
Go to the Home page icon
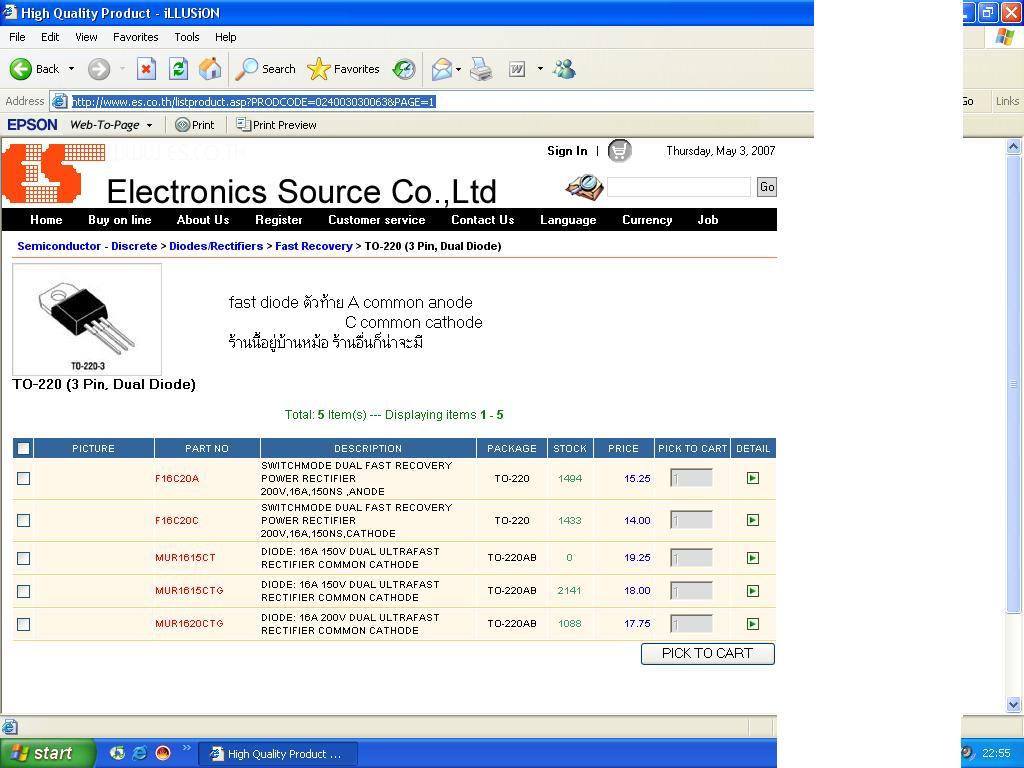(x=210, y=69)
